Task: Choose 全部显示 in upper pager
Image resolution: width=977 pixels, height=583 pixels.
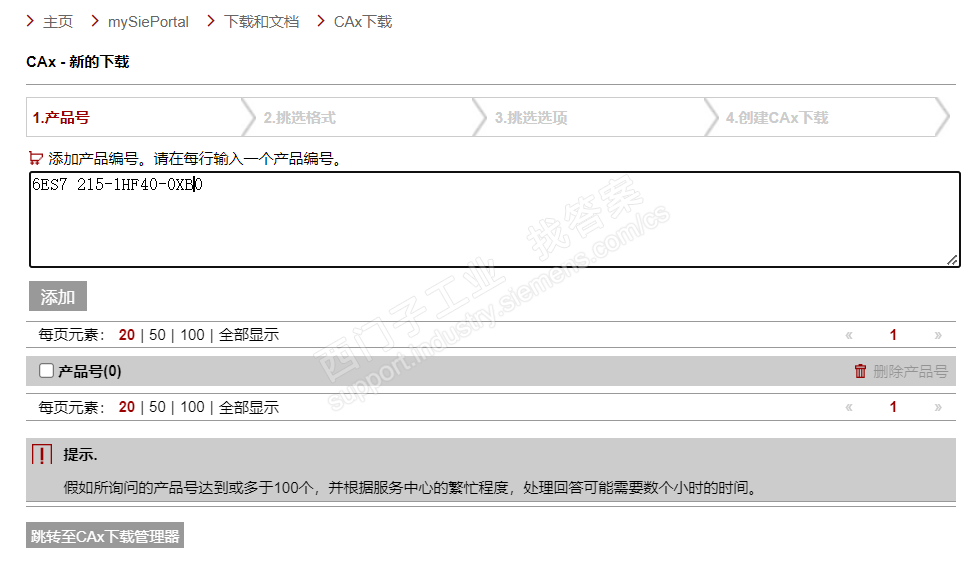Action: point(249,335)
